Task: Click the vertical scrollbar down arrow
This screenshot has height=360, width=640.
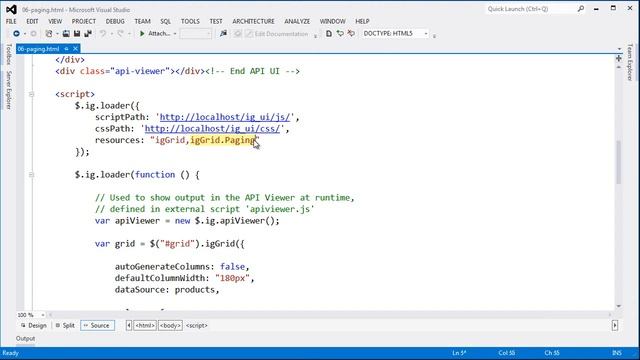Action: [x=619, y=306]
